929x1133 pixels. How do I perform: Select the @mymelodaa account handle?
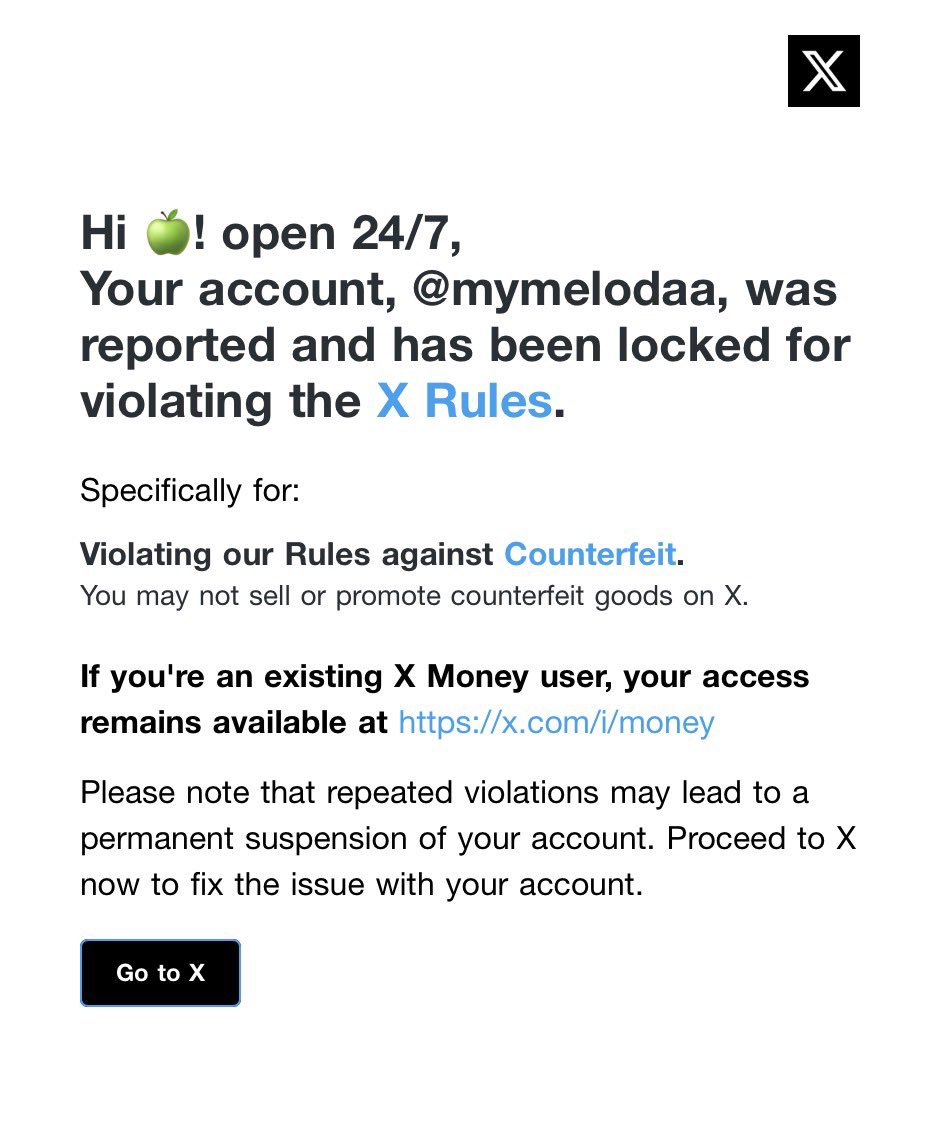pos(566,289)
